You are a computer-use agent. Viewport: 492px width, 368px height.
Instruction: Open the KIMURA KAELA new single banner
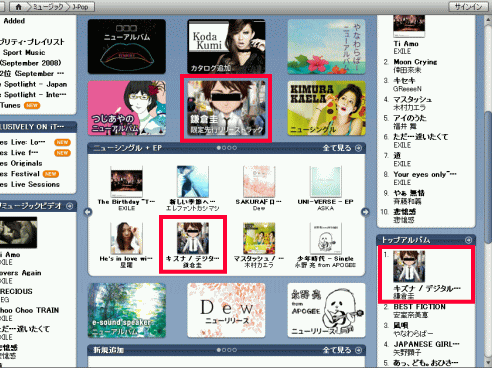(326, 108)
